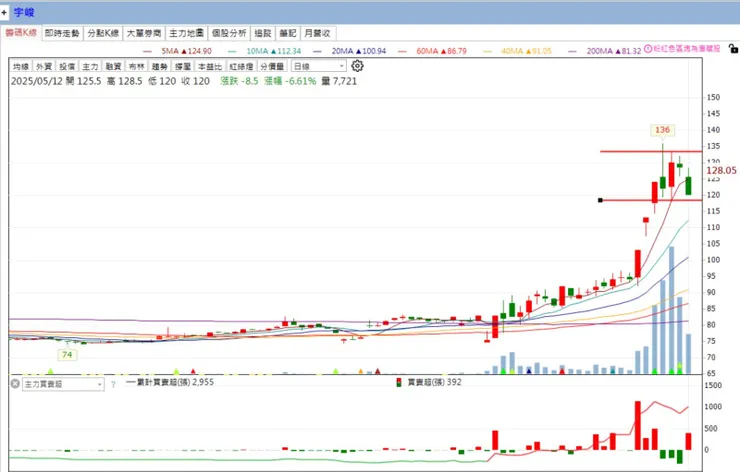The width and height of the screenshot is (740, 472).
Task: Toggle the 主力 overlay button
Action: click(x=90, y=67)
